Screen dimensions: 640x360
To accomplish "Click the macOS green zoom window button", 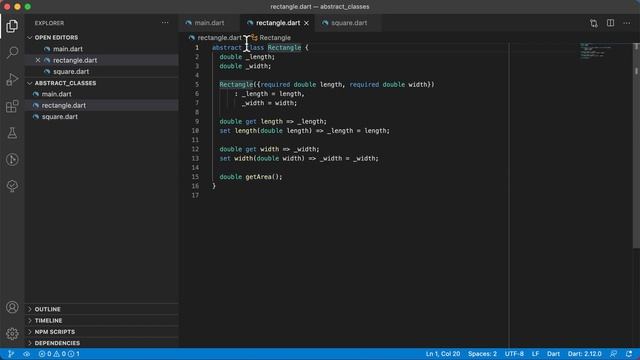I will tap(28, 7).
